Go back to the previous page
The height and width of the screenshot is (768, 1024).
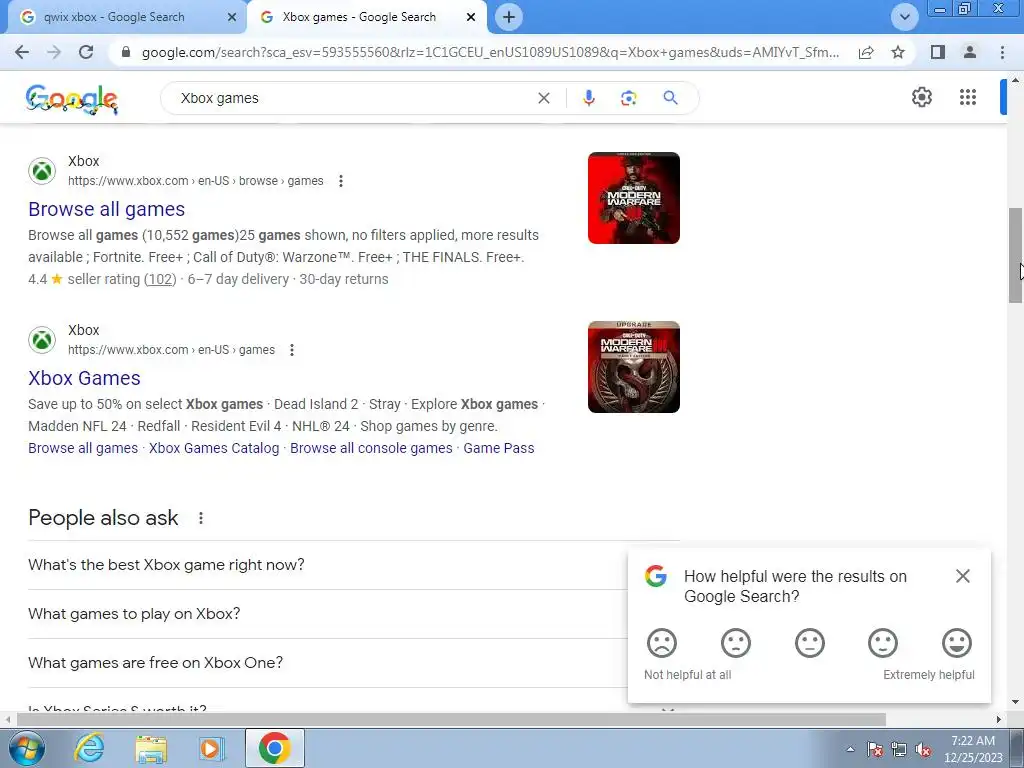point(22,52)
